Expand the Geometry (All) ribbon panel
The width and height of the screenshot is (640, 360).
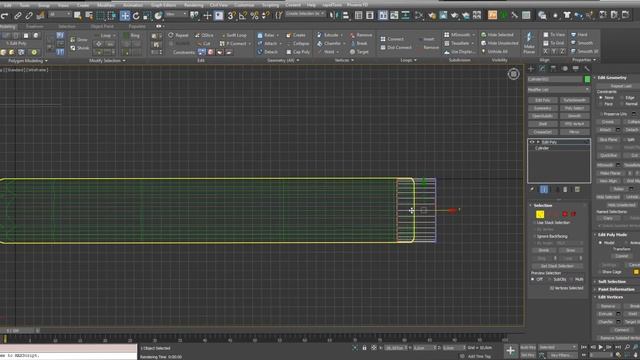[x=283, y=60]
